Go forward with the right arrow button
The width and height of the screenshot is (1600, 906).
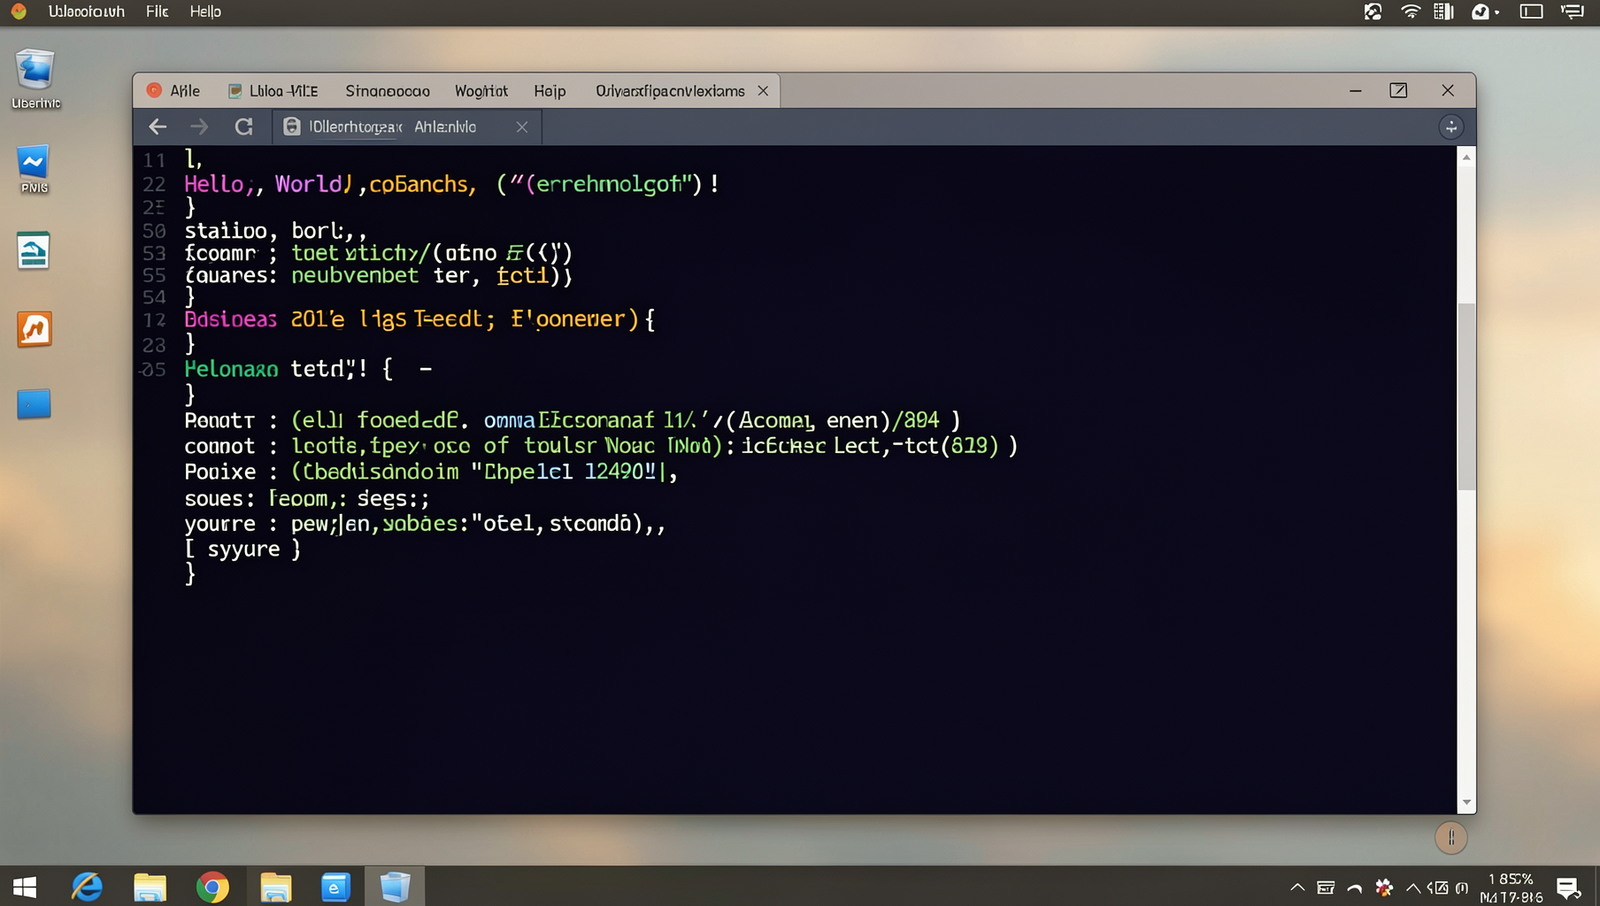pos(199,127)
